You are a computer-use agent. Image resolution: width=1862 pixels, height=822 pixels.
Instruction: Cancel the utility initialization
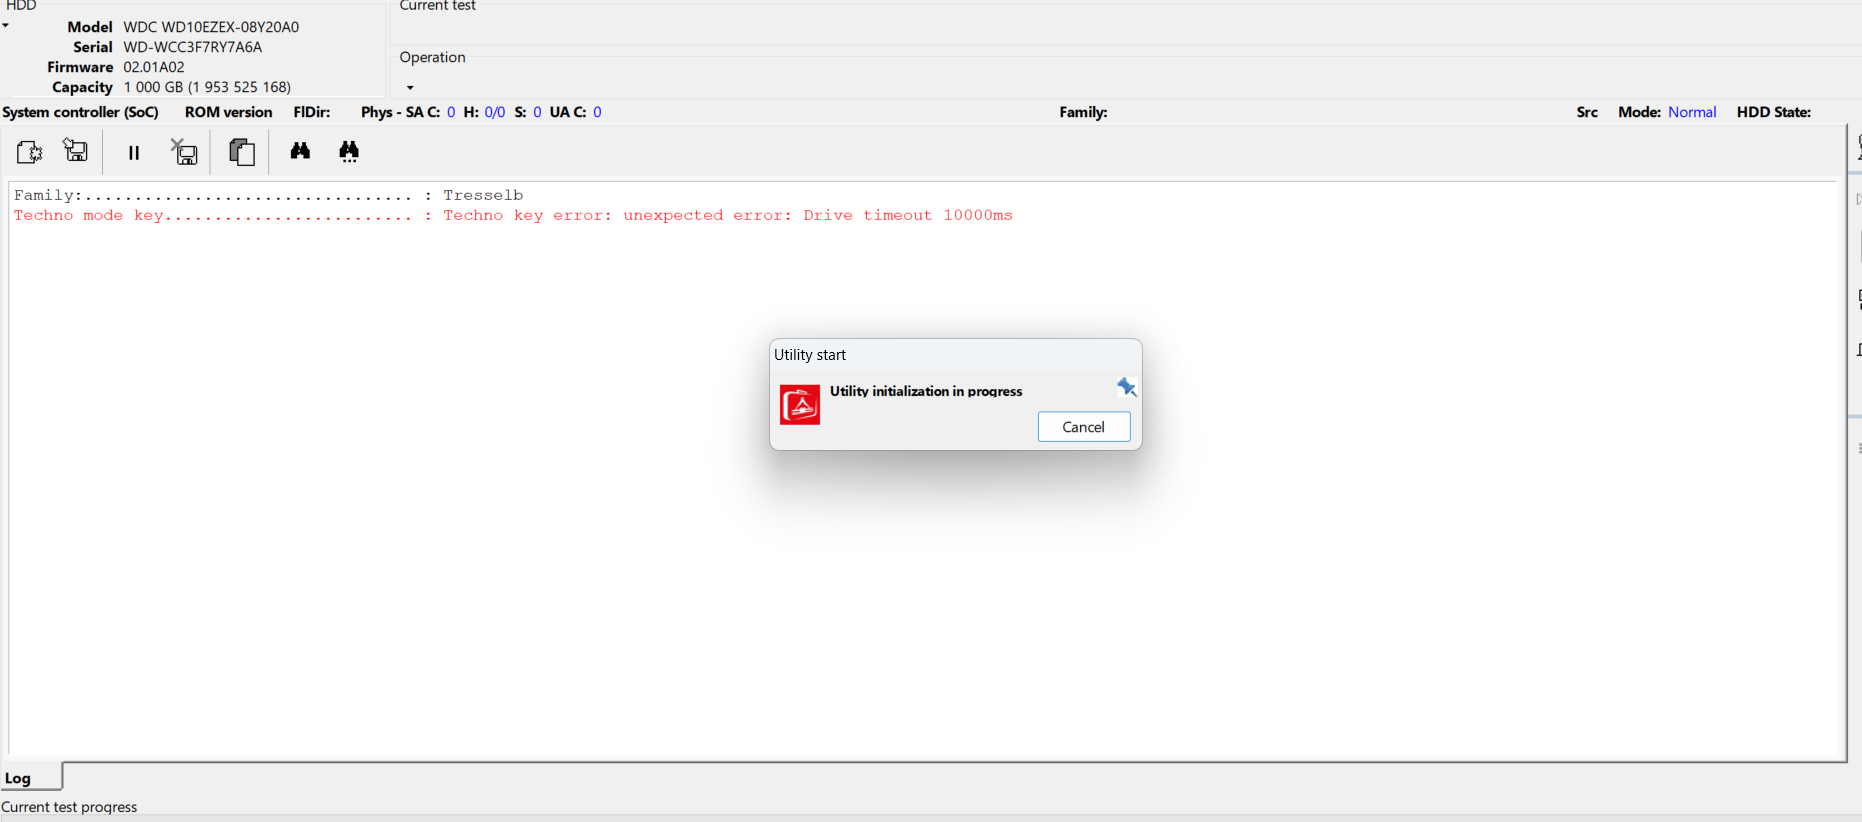[x=1084, y=427]
